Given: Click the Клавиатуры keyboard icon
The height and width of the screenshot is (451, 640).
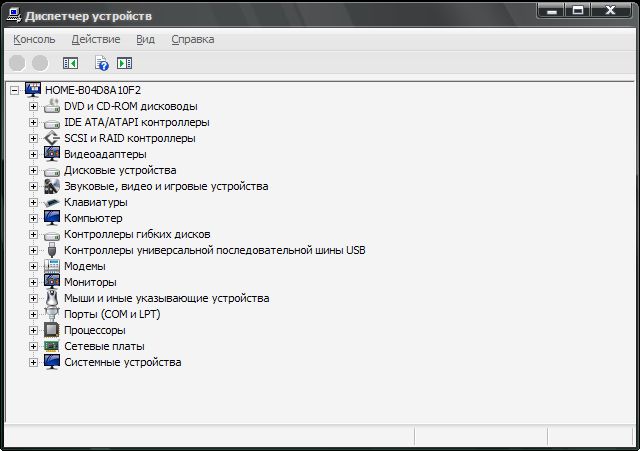Looking at the screenshot, I should tap(52, 202).
